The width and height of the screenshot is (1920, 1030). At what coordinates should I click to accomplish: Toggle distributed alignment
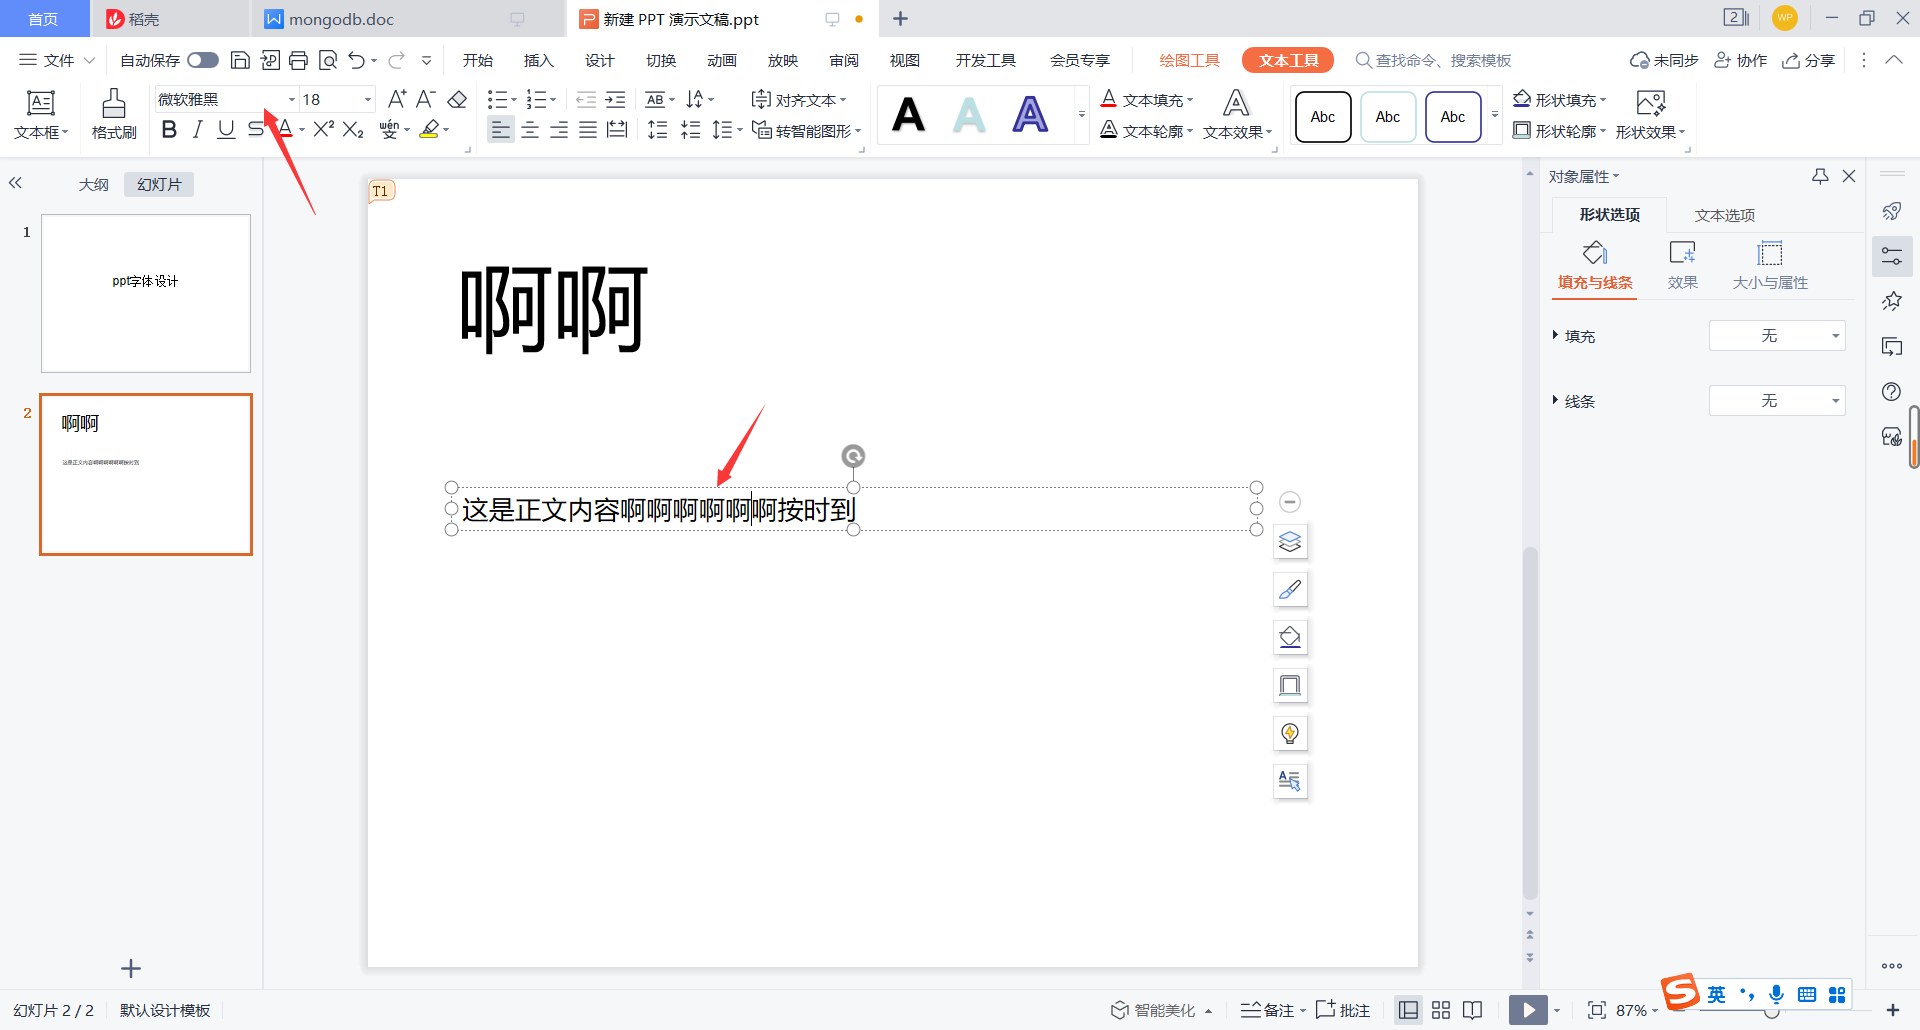617,130
